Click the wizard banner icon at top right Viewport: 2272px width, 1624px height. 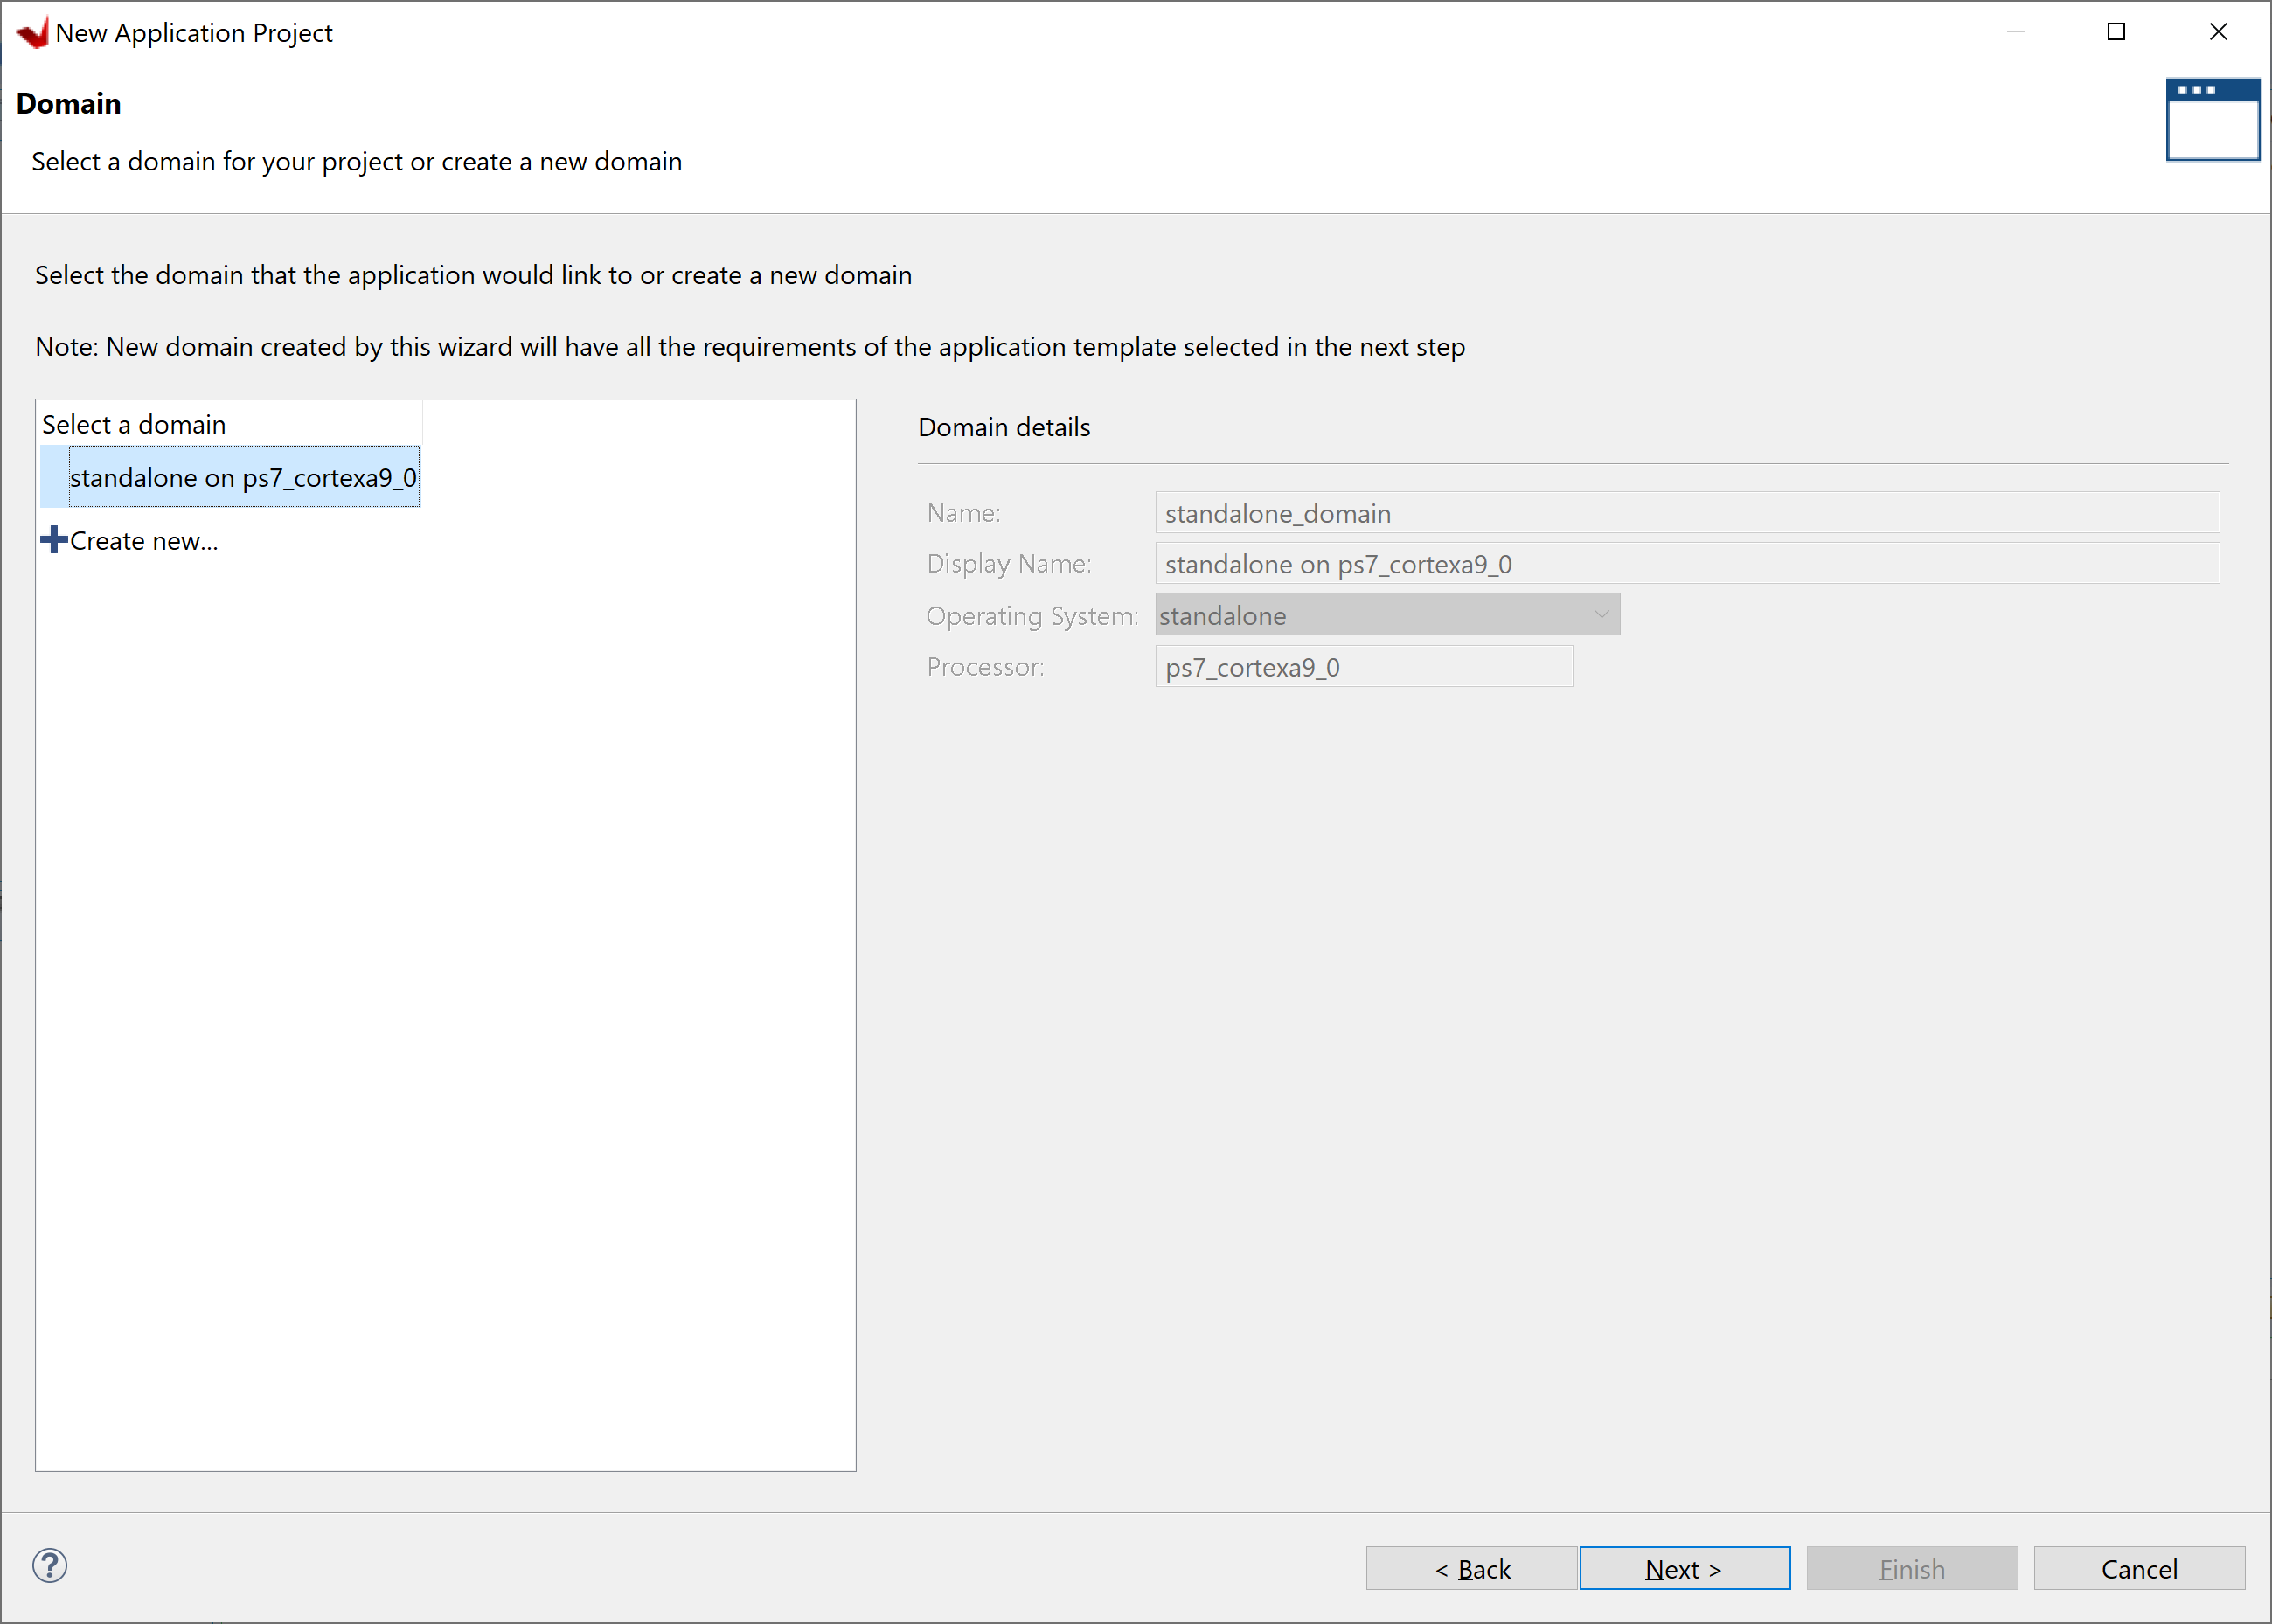click(2212, 119)
